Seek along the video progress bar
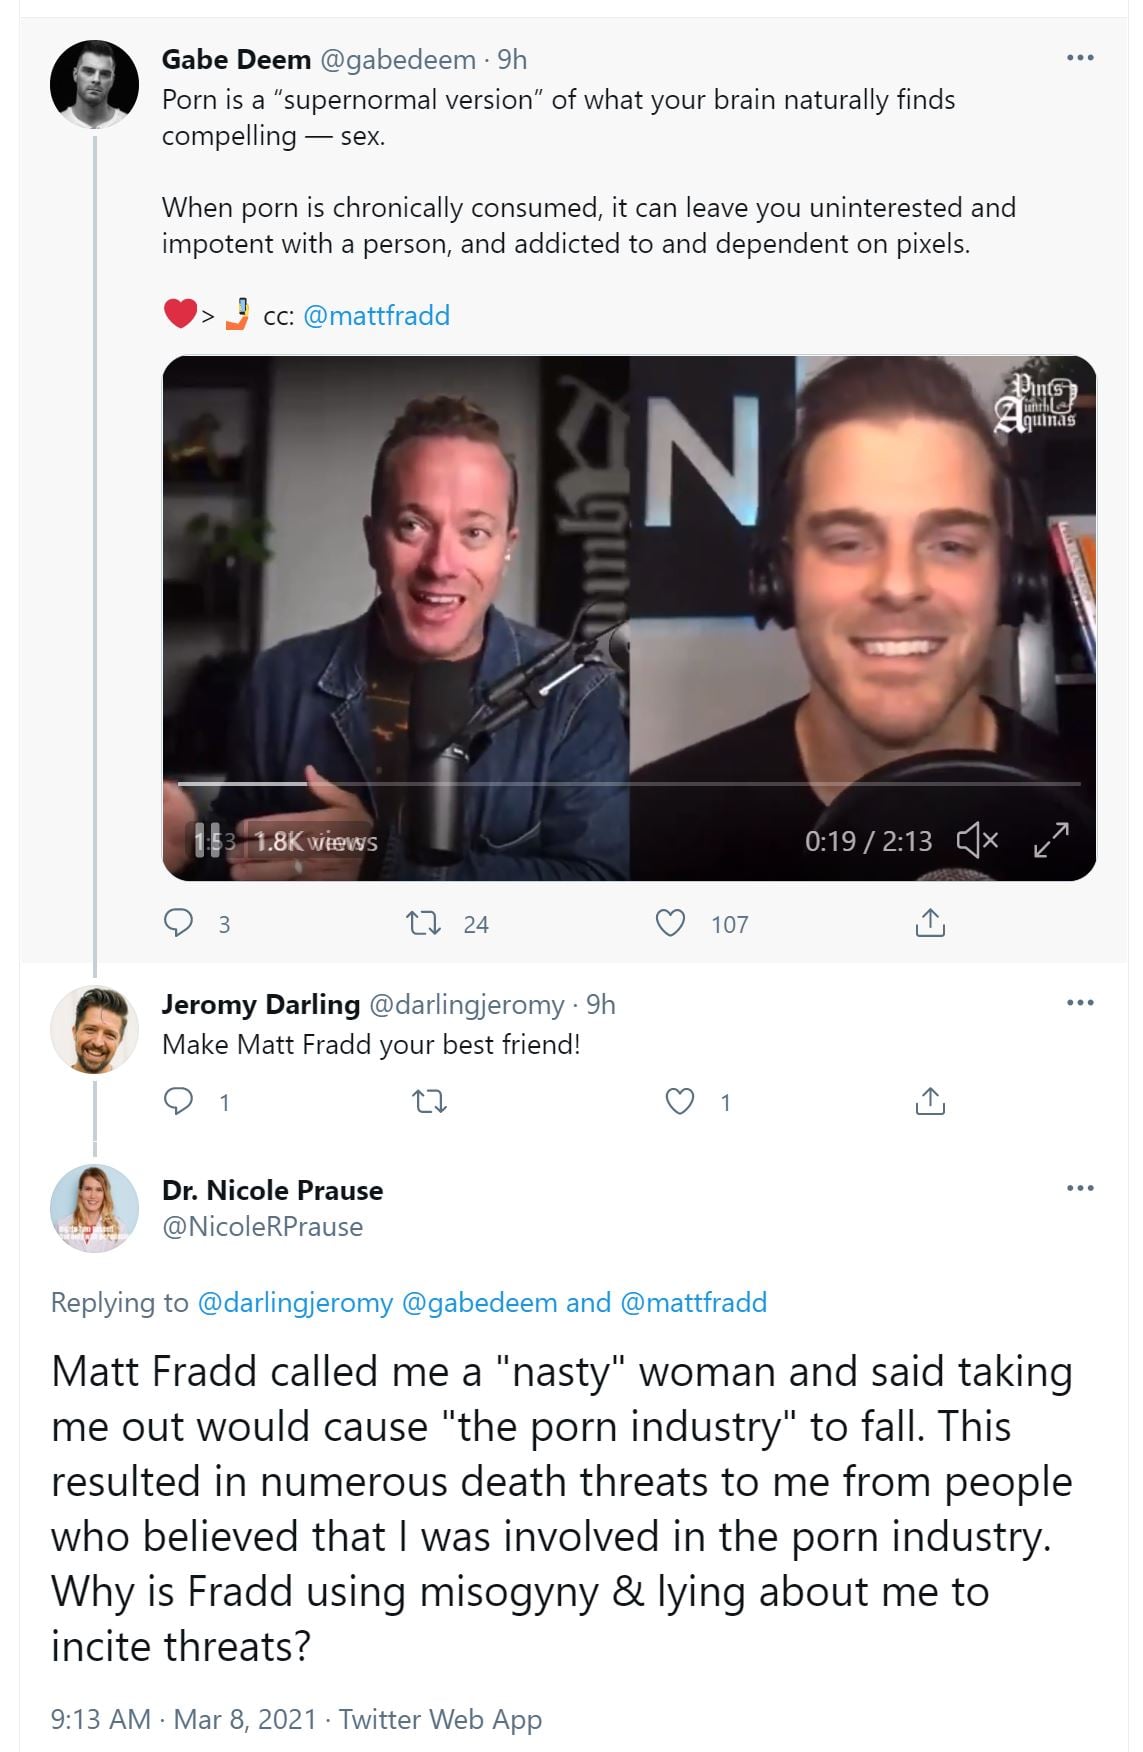Image resolution: width=1143 pixels, height=1752 pixels. [628, 784]
